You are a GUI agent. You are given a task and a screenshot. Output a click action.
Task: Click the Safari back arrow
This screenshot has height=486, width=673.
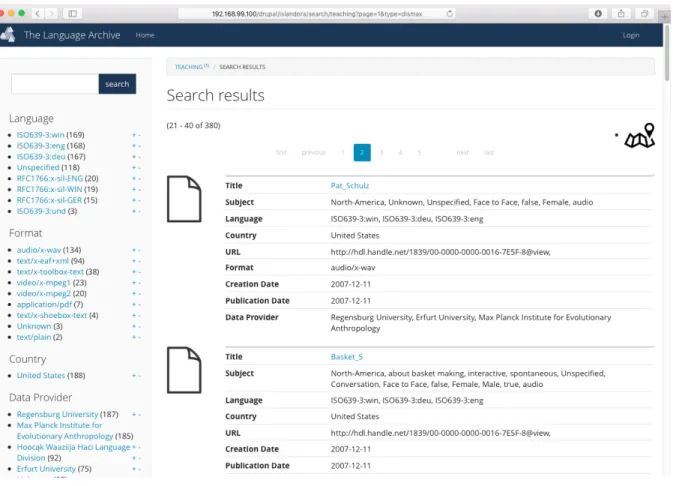[38, 14]
